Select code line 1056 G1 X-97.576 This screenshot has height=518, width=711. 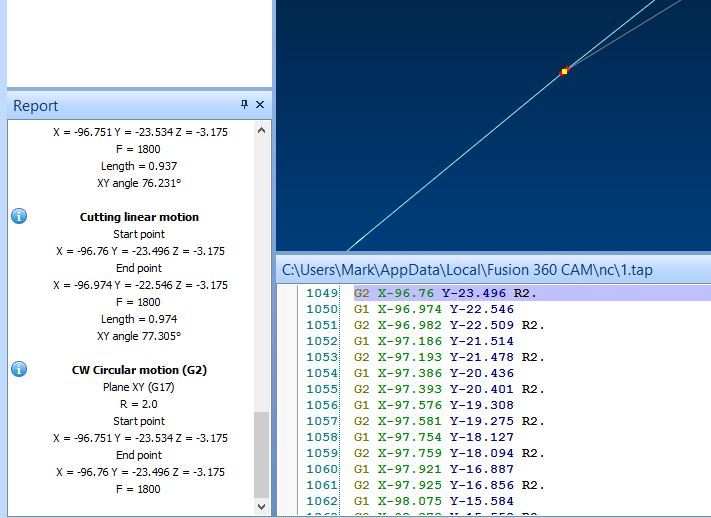pyautogui.click(x=433, y=405)
